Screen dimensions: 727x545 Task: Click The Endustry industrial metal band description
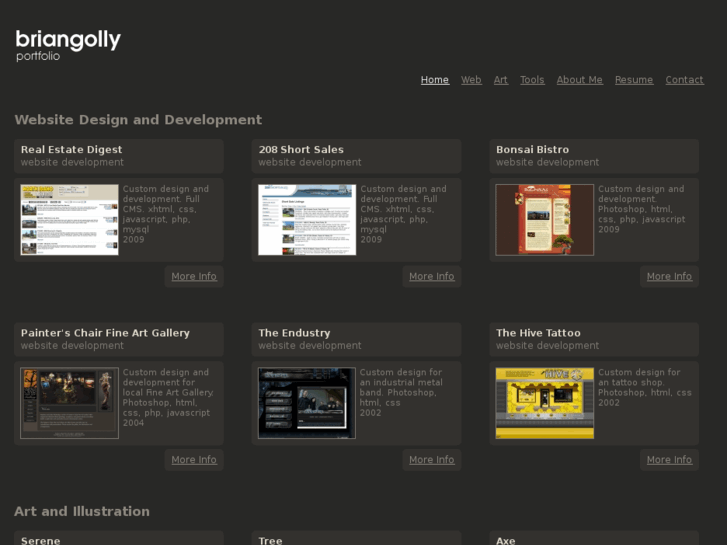pos(402,392)
